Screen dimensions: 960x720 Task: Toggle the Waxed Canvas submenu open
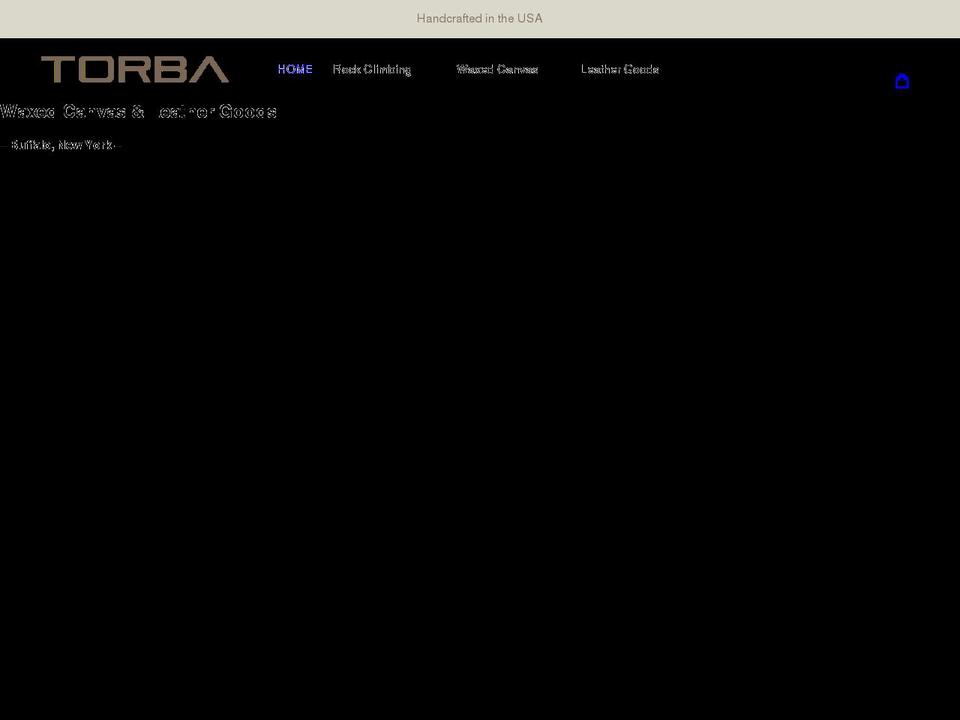click(497, 69)
